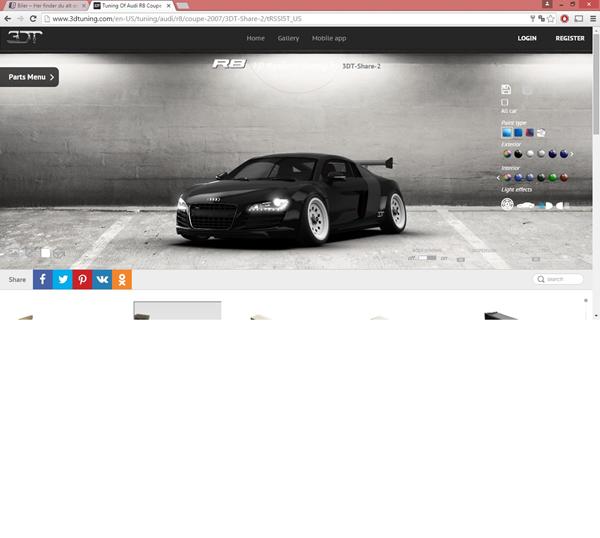This screenshot has height=538, width=600.
Task: Click the LOGIN link
Action: pyautogui.click(x=527, y=38)
